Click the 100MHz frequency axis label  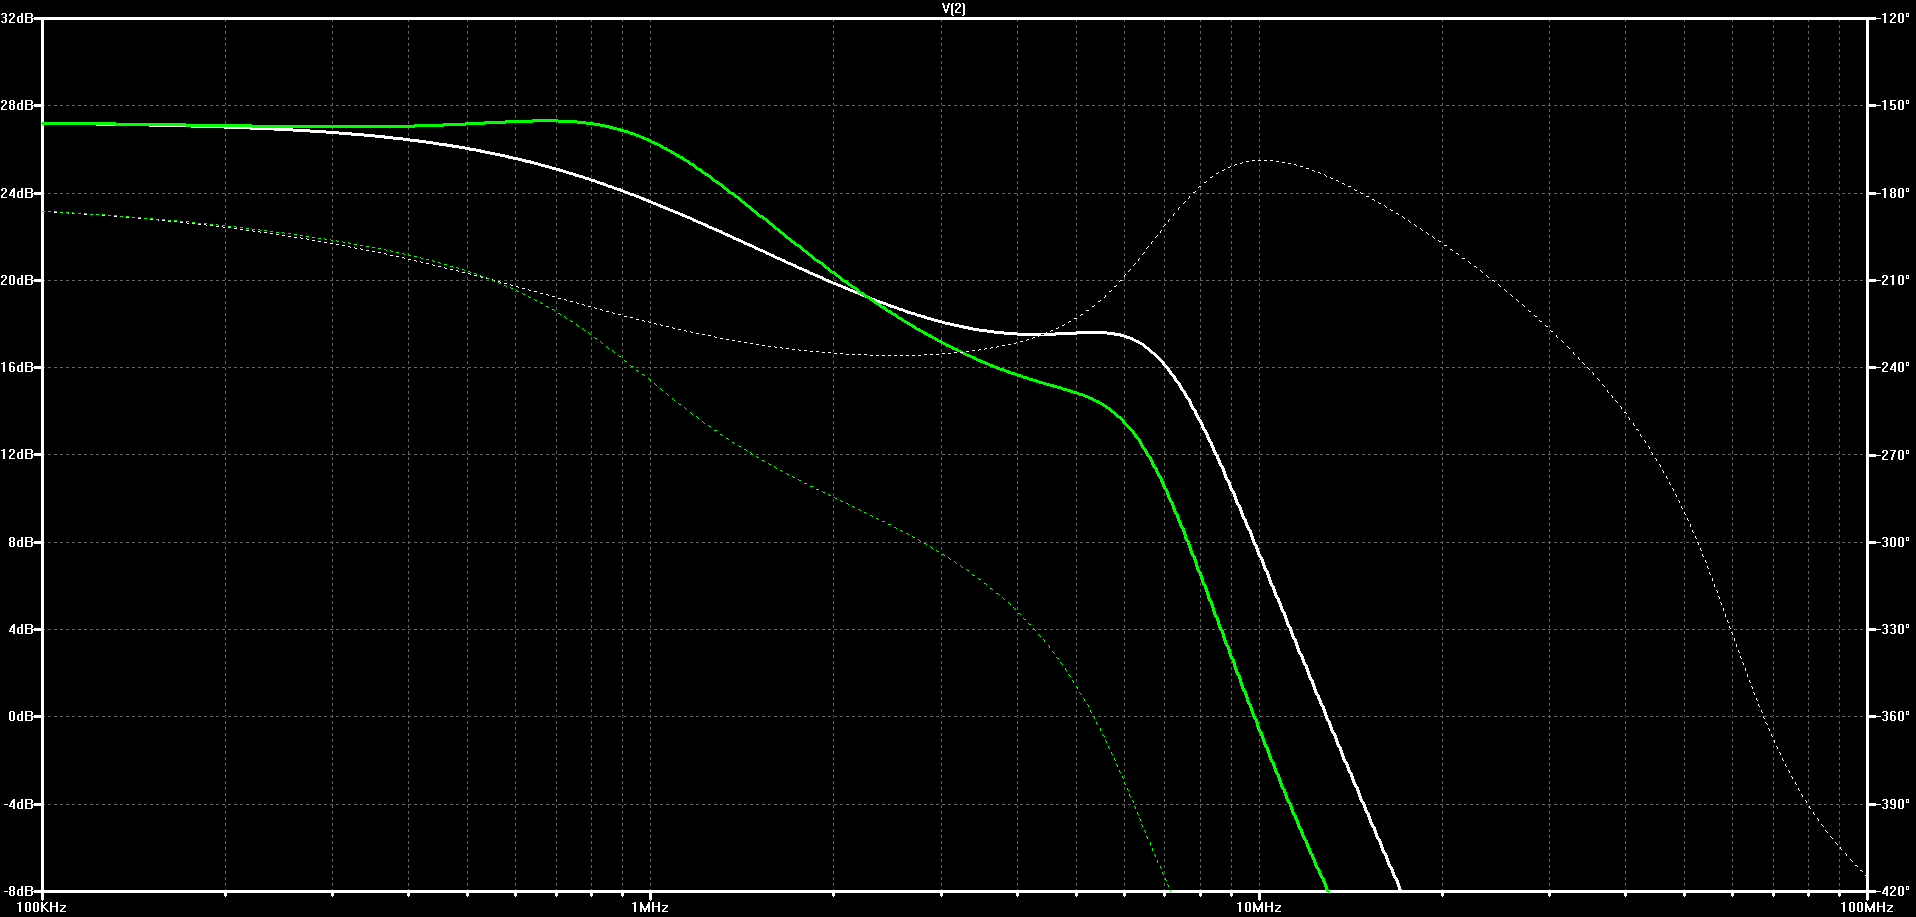(x=1866, y=907)
